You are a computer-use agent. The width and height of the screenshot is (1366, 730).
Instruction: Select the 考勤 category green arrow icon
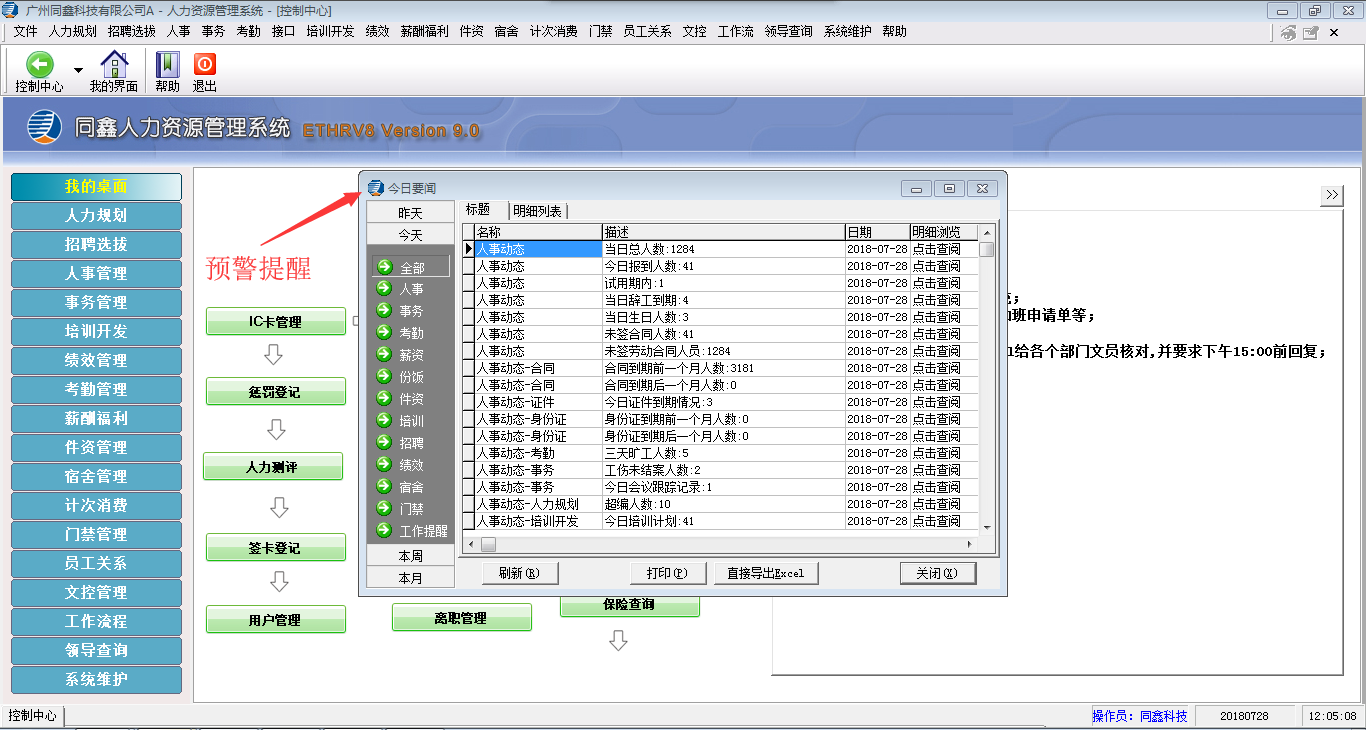(383, 332)
